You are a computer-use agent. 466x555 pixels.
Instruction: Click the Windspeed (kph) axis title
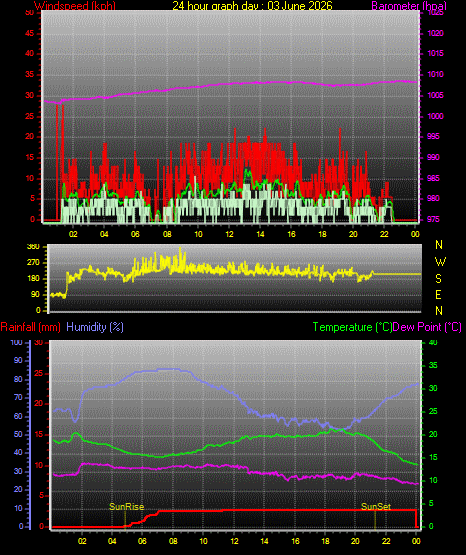[x=75, y=6]
